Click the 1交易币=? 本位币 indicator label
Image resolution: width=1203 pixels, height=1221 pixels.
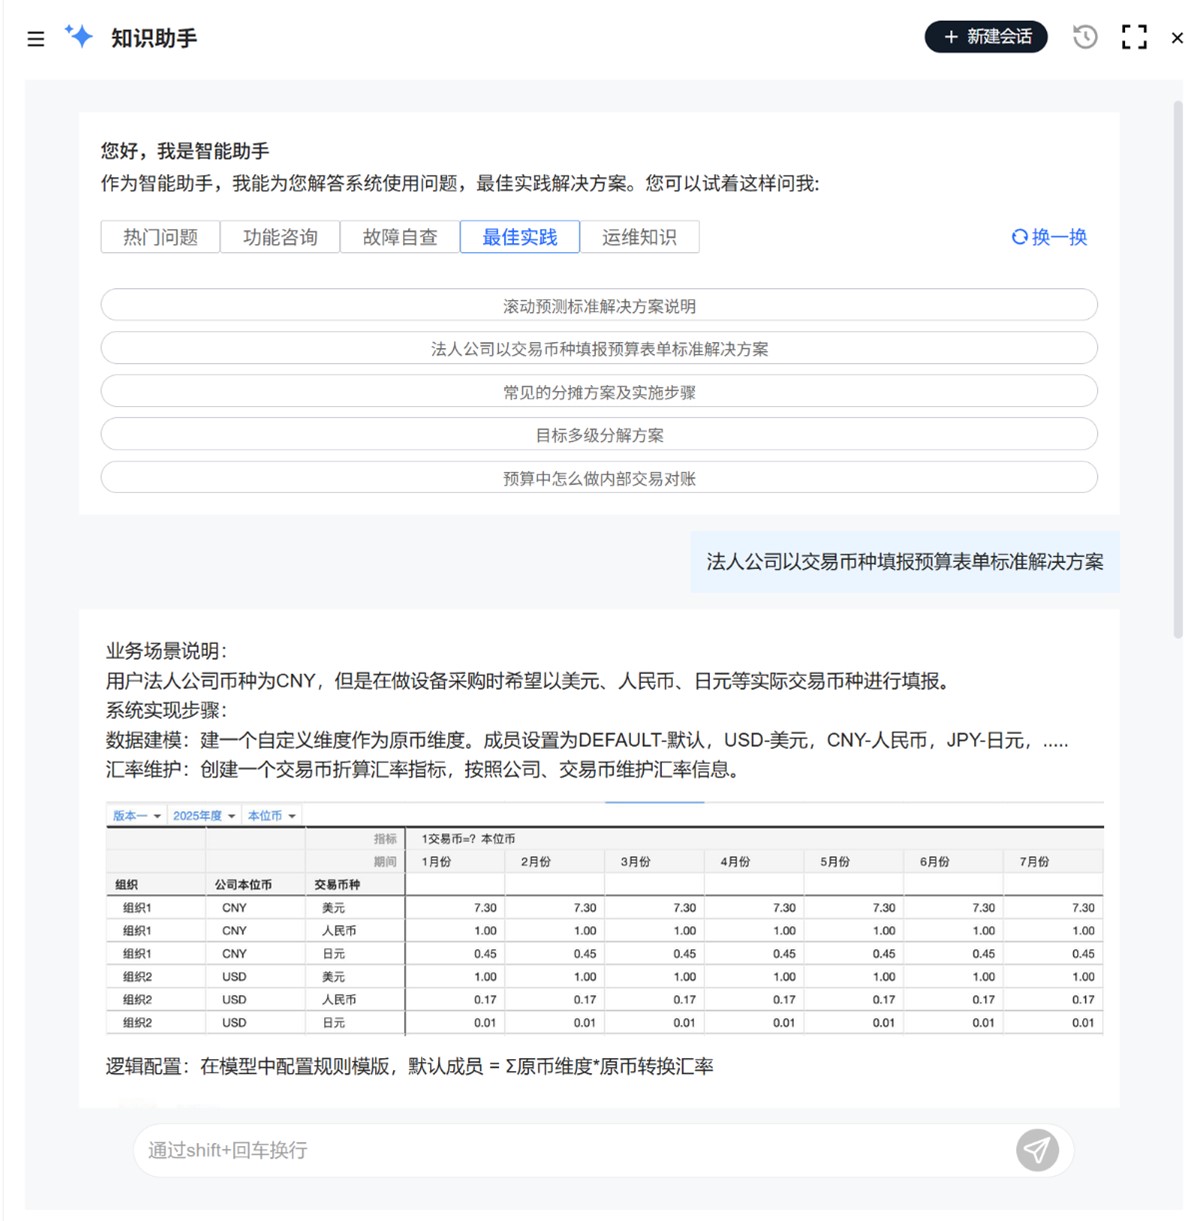[x=468, y=839]
